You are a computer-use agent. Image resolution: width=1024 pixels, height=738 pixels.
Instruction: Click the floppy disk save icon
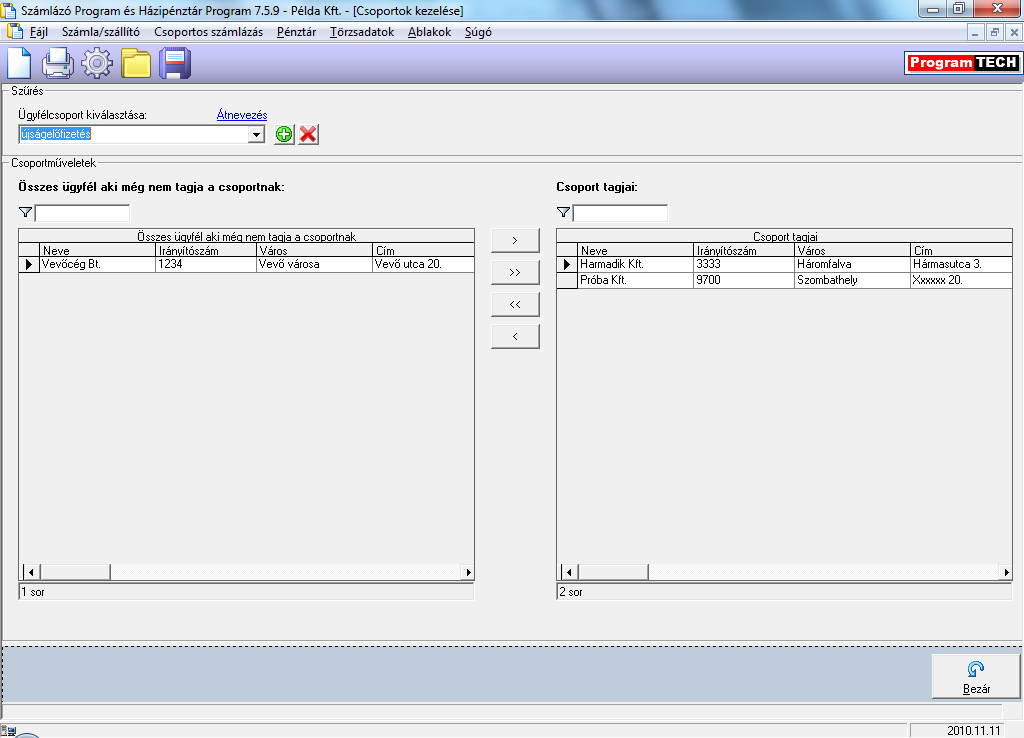(x=174, y=64)
